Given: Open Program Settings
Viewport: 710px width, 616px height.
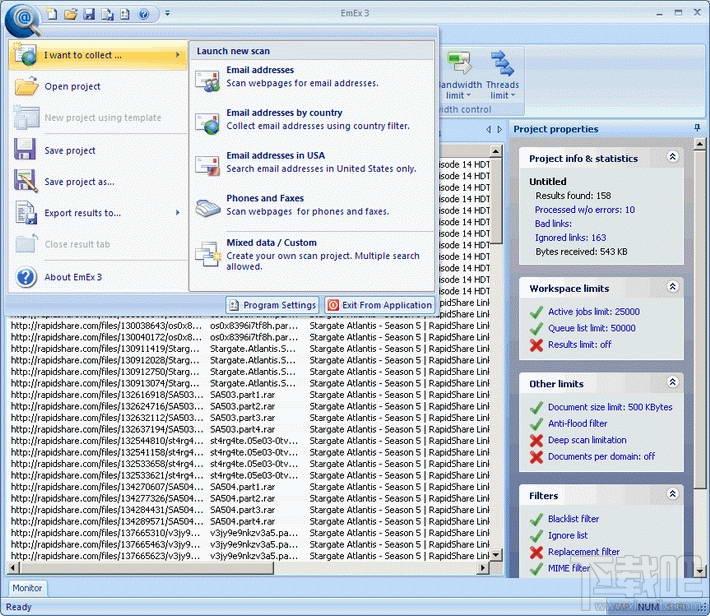Looking at the screenshot, I should pyautogui.click(x=272, y=305).
